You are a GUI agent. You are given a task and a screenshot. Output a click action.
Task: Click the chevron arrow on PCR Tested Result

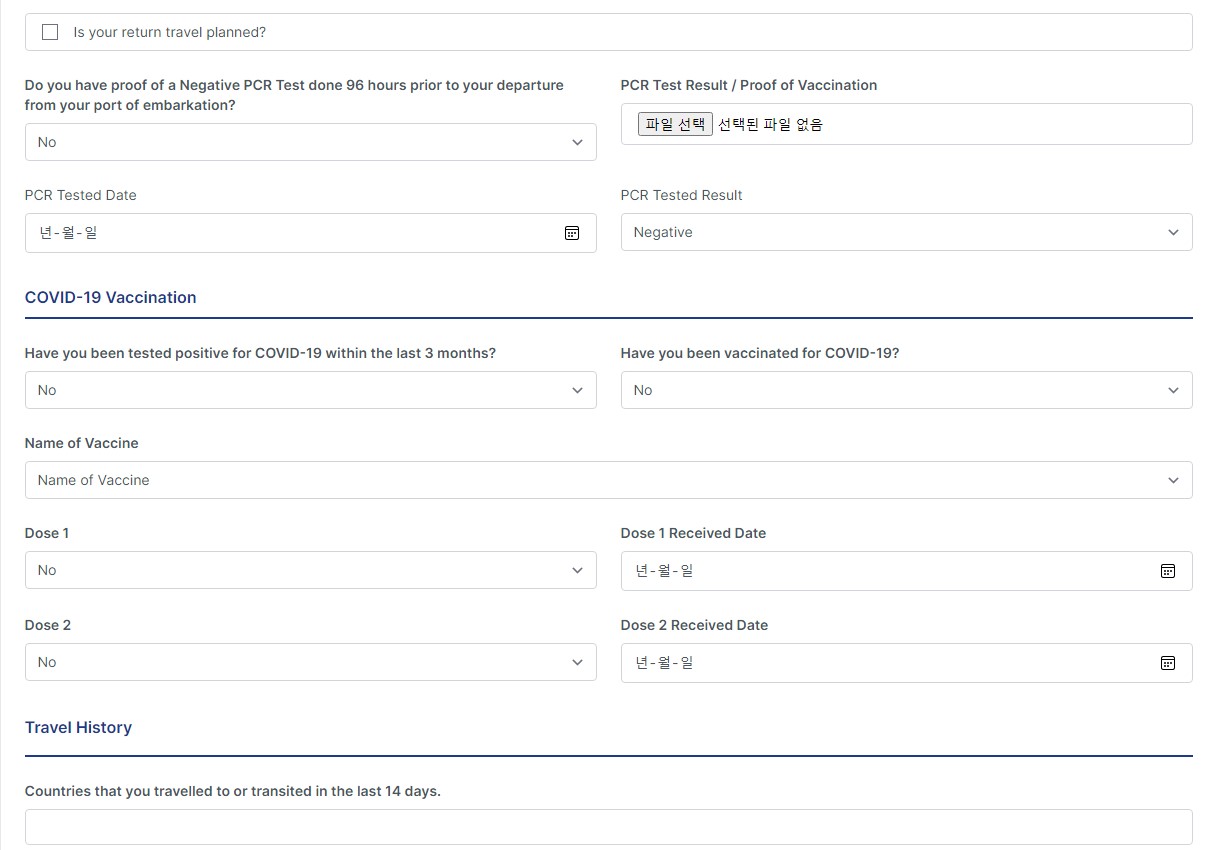[1173, 233]
